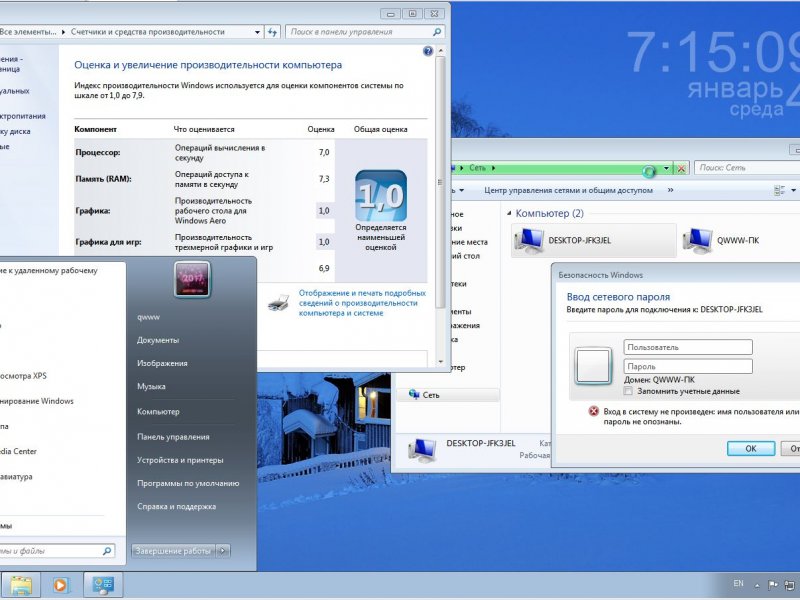The width and height of the screenshot is (800, 600).
Task: Focus the Пользователь input field
Action: 688,347
